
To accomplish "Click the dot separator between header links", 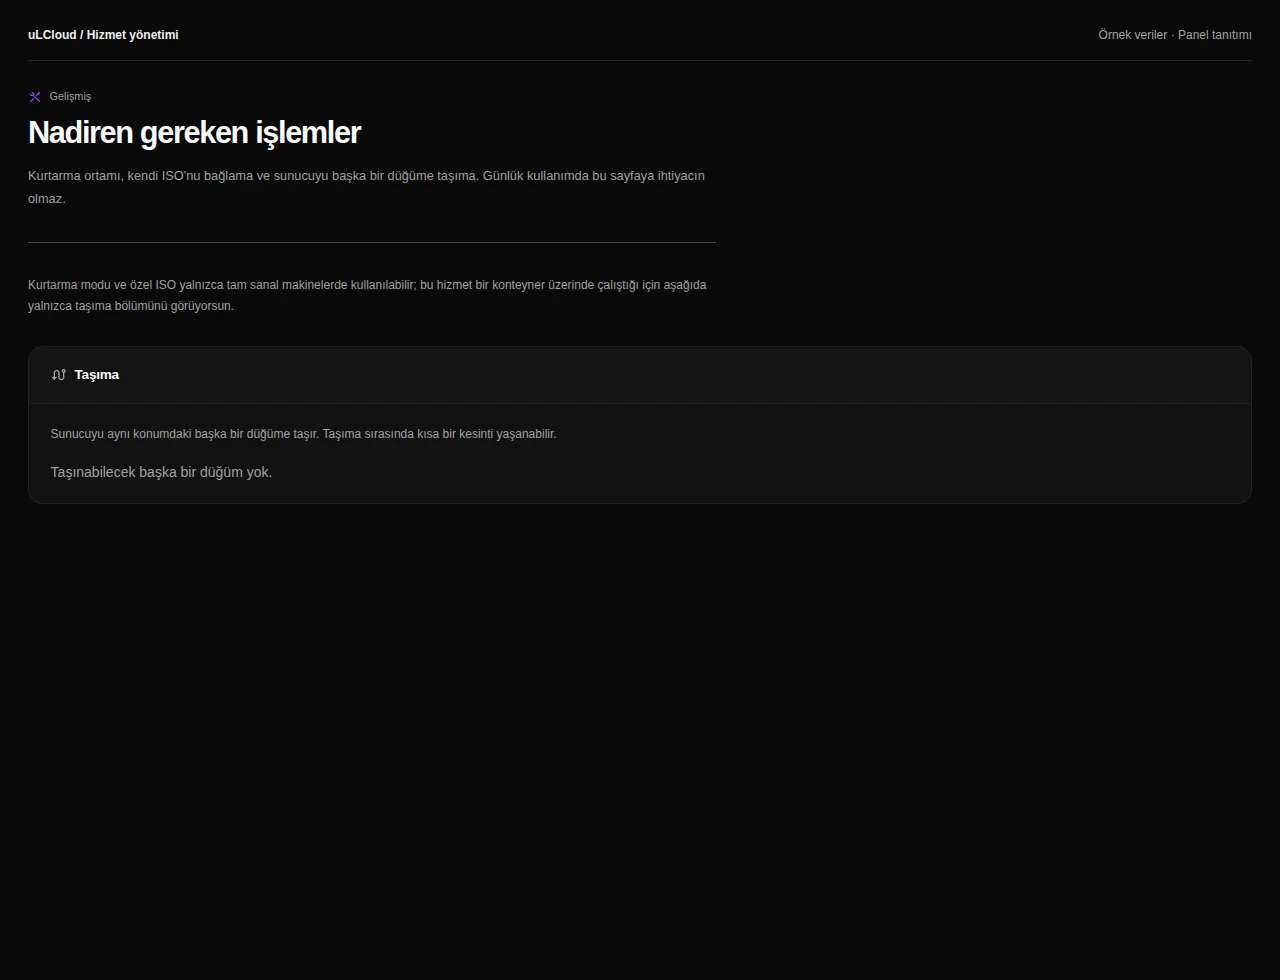I will click(1172, 35).
